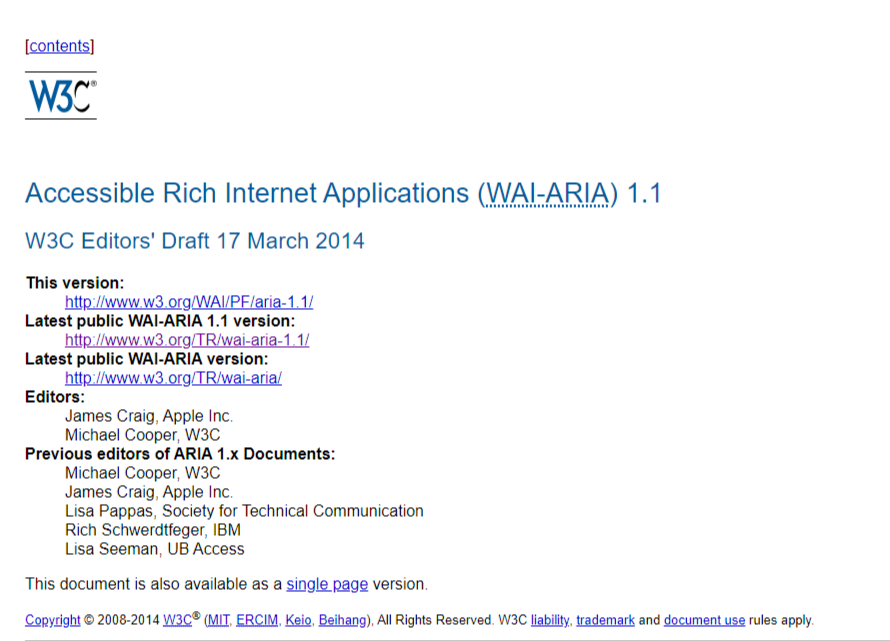
Task: Click 'Lisa Pappas, Society for Technical Communication'
Action: point(244,511)
